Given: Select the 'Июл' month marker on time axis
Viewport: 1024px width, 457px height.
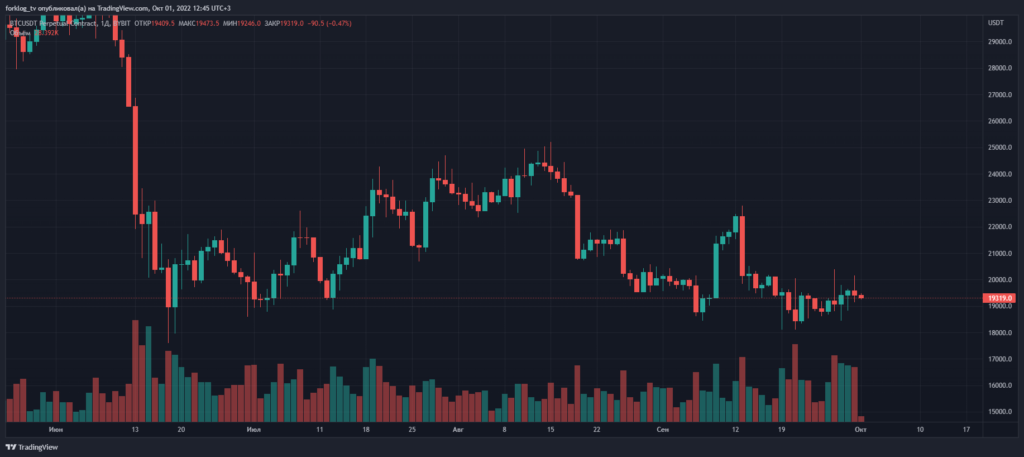Looking at the screenshot, I should click(254, 429).
